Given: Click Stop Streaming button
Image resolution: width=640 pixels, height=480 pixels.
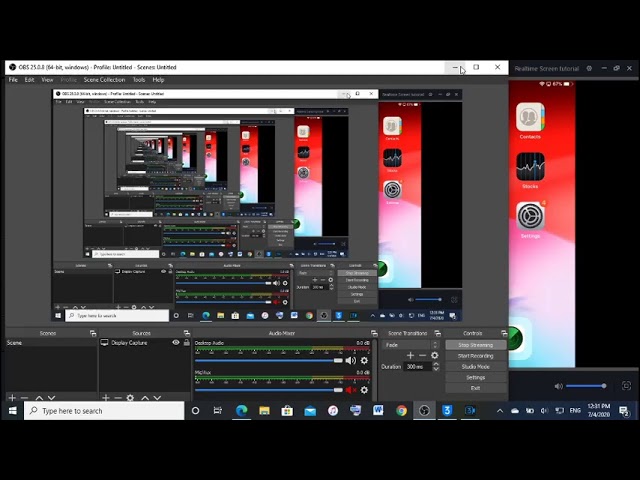Looking at the screenshot, I should 476,345.
